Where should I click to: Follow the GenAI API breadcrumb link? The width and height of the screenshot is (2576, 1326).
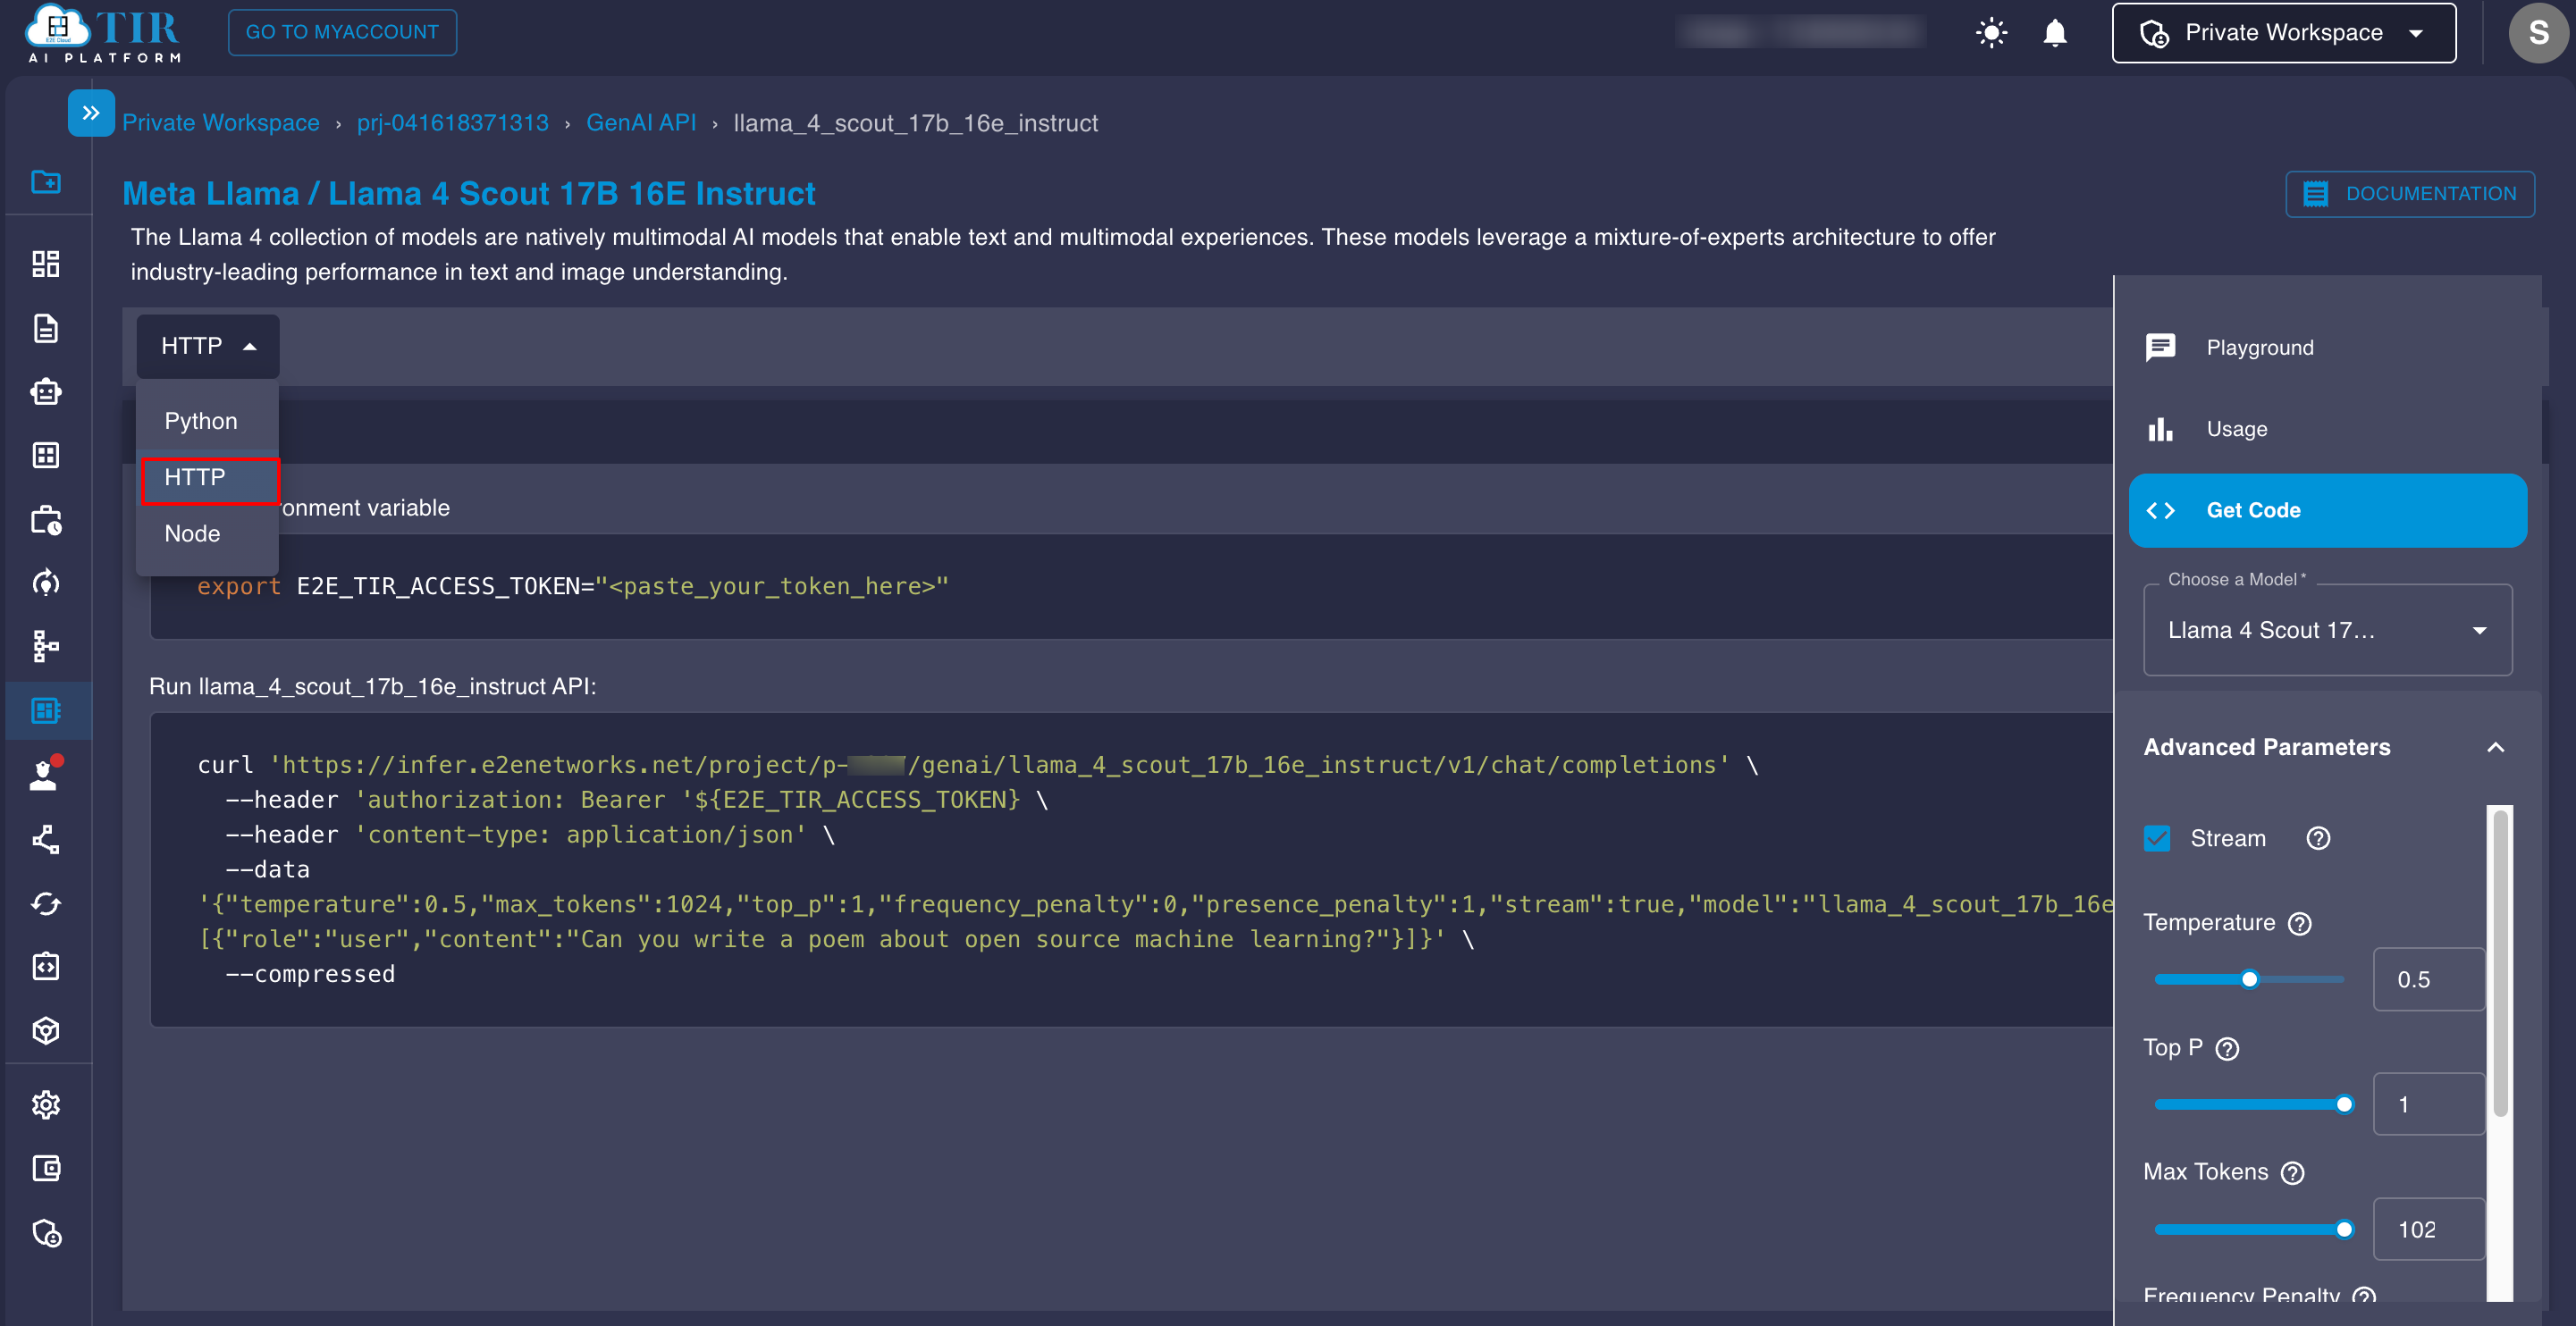(x=641, y=123)
